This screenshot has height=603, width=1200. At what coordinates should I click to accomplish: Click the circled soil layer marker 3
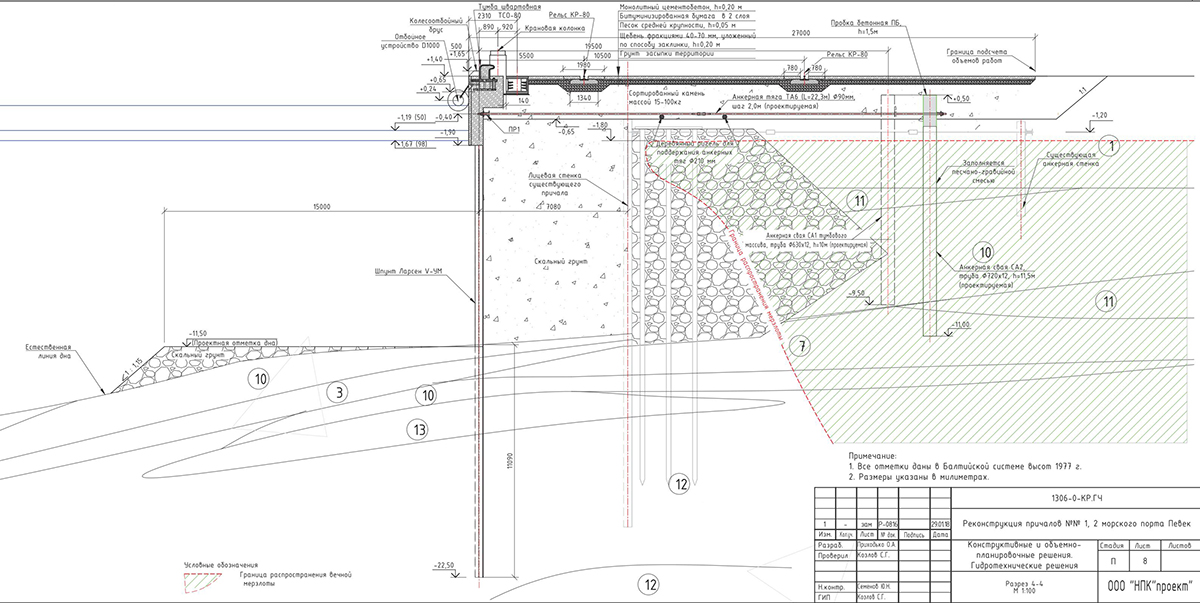coord(340,393)
